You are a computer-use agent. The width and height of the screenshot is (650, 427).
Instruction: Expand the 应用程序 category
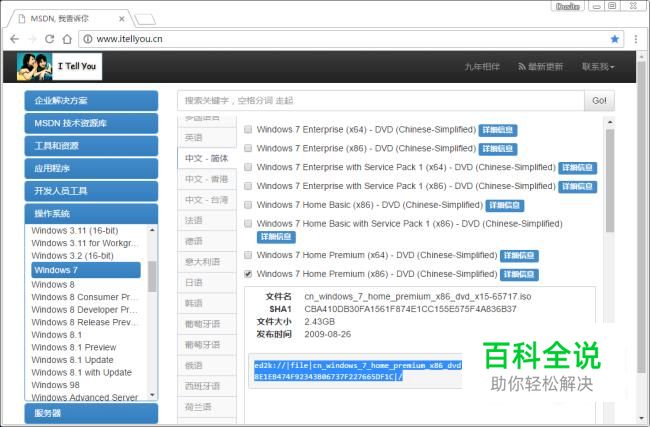(91, 168)
